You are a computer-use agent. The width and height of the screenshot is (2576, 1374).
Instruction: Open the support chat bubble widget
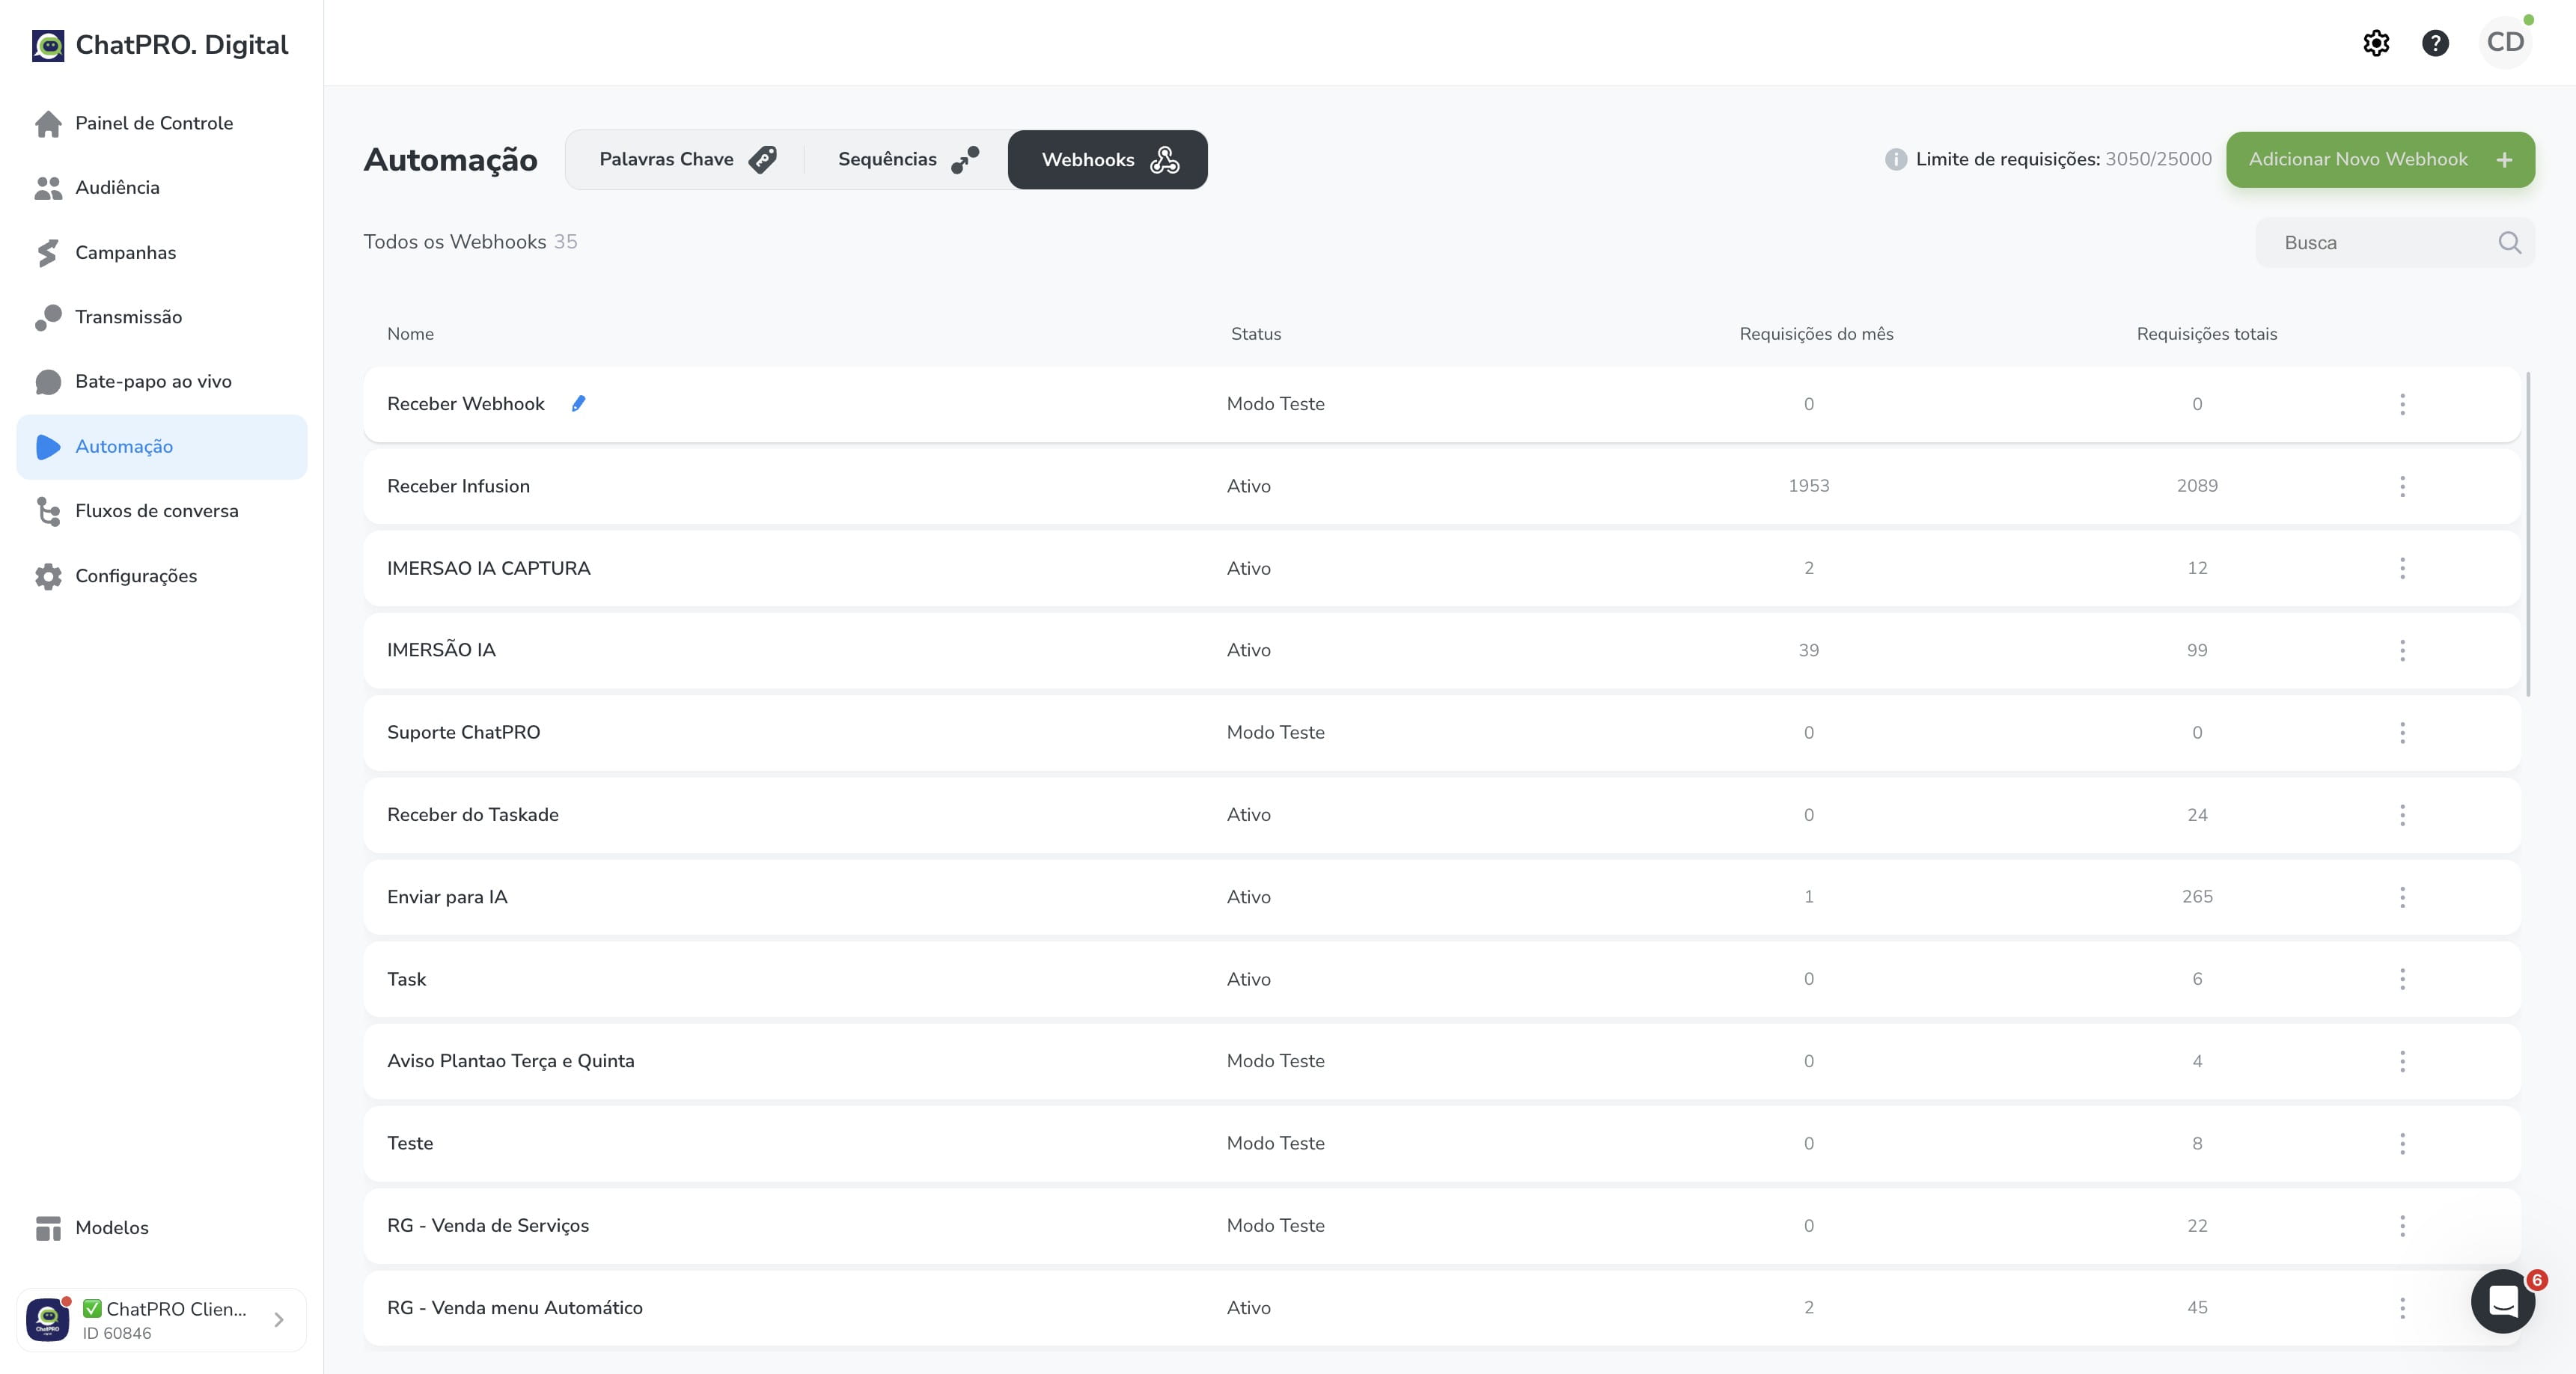tap(2502, 1301)
